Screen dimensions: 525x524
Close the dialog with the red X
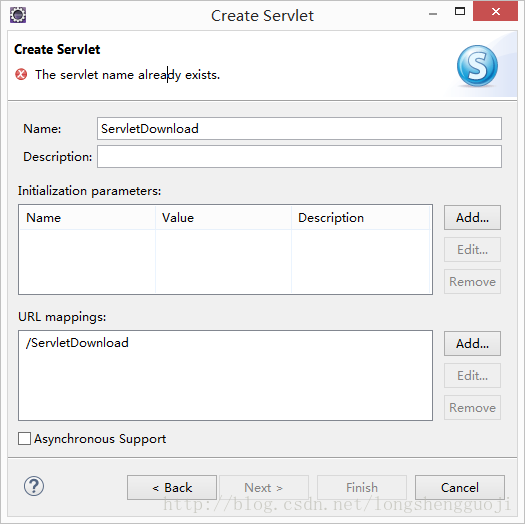point(496,11)
